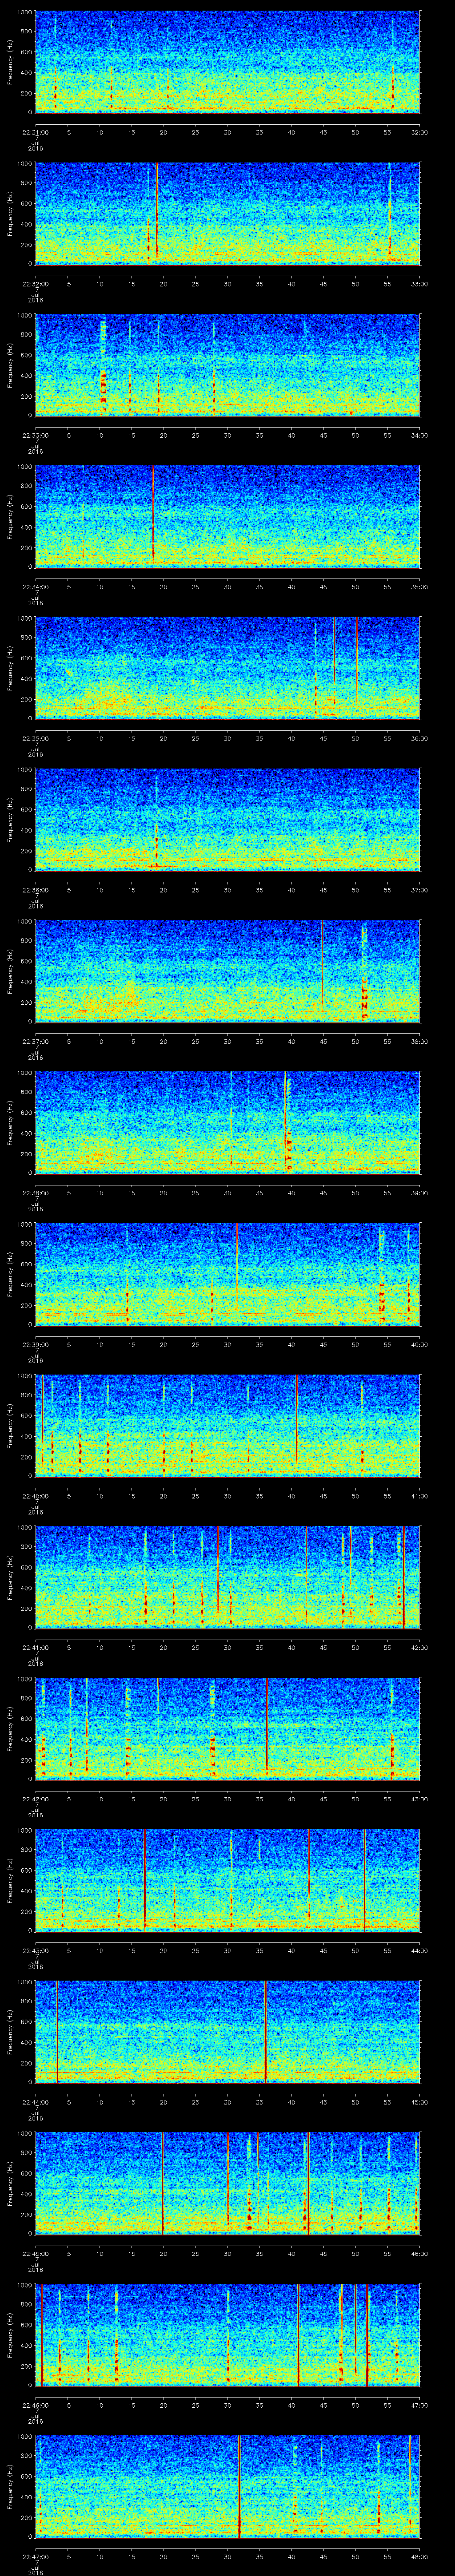Click the 22:40:00 time axis label
Viewport: 455px width, 2576px height.
(35, 1496)
